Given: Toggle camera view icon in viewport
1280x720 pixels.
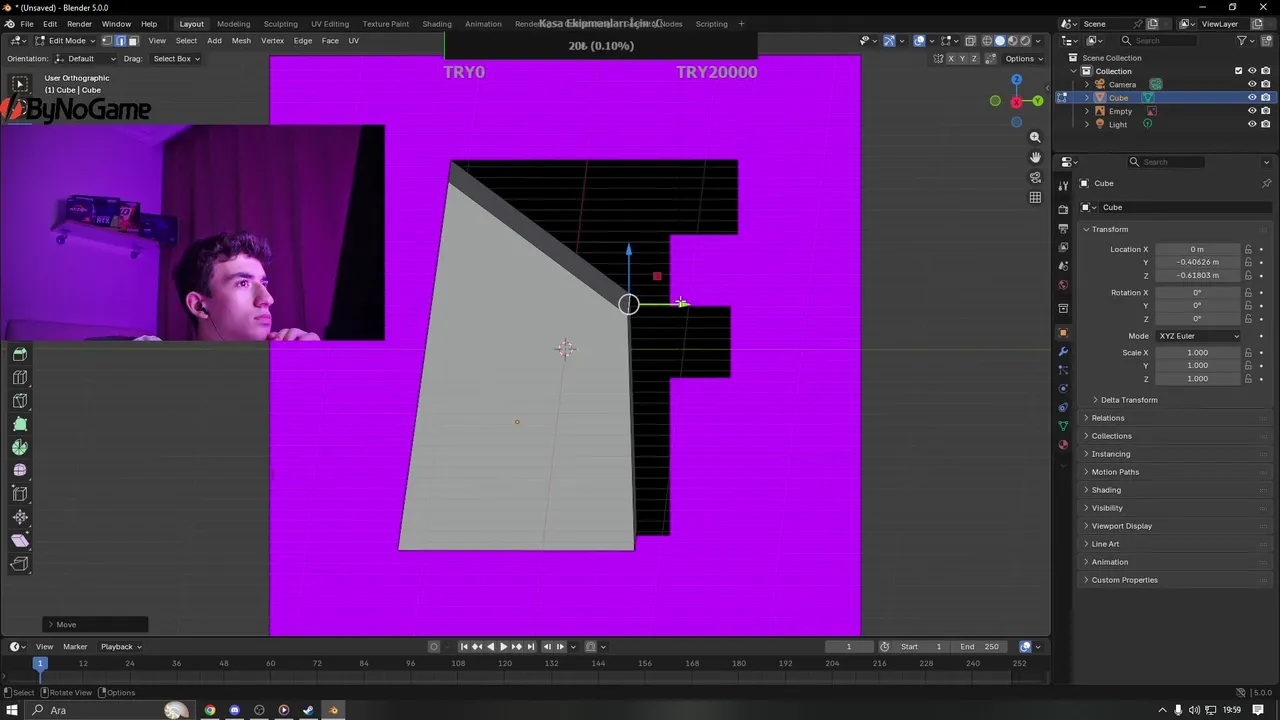Looking at the screenshot, I should [1035, 177].
